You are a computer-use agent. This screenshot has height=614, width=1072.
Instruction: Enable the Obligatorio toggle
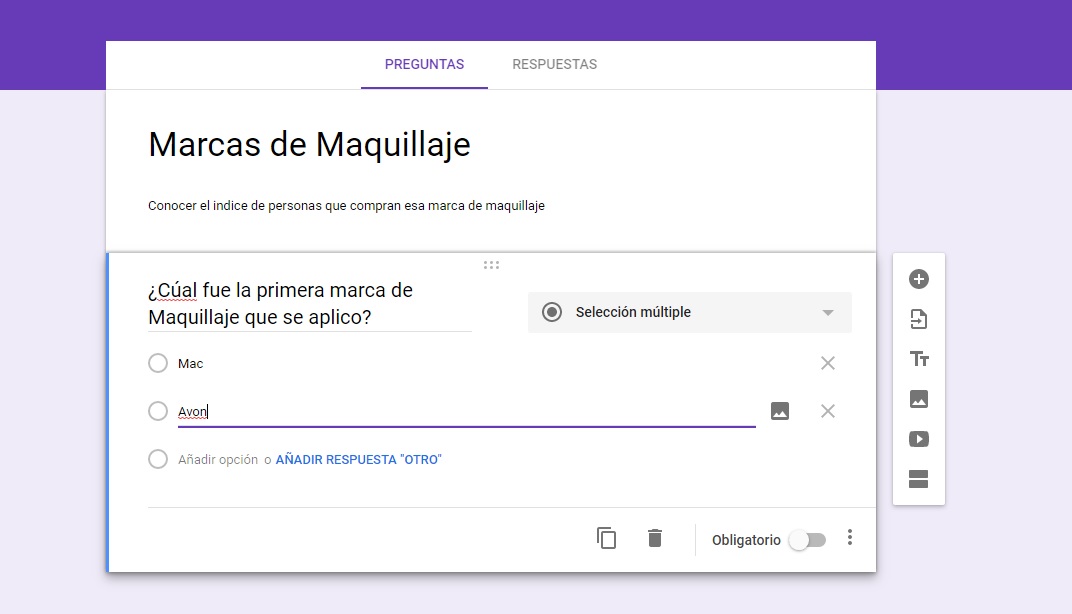(x=807, y=539)
